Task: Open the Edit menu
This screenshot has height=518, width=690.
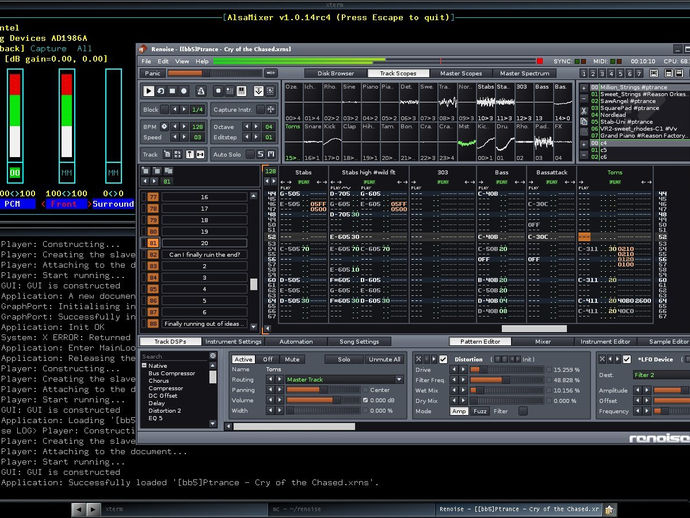Action: [163, 61]
